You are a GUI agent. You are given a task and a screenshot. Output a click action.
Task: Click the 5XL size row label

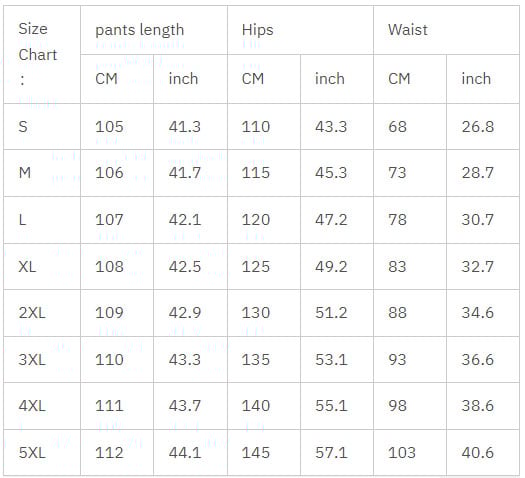point(42,453)
